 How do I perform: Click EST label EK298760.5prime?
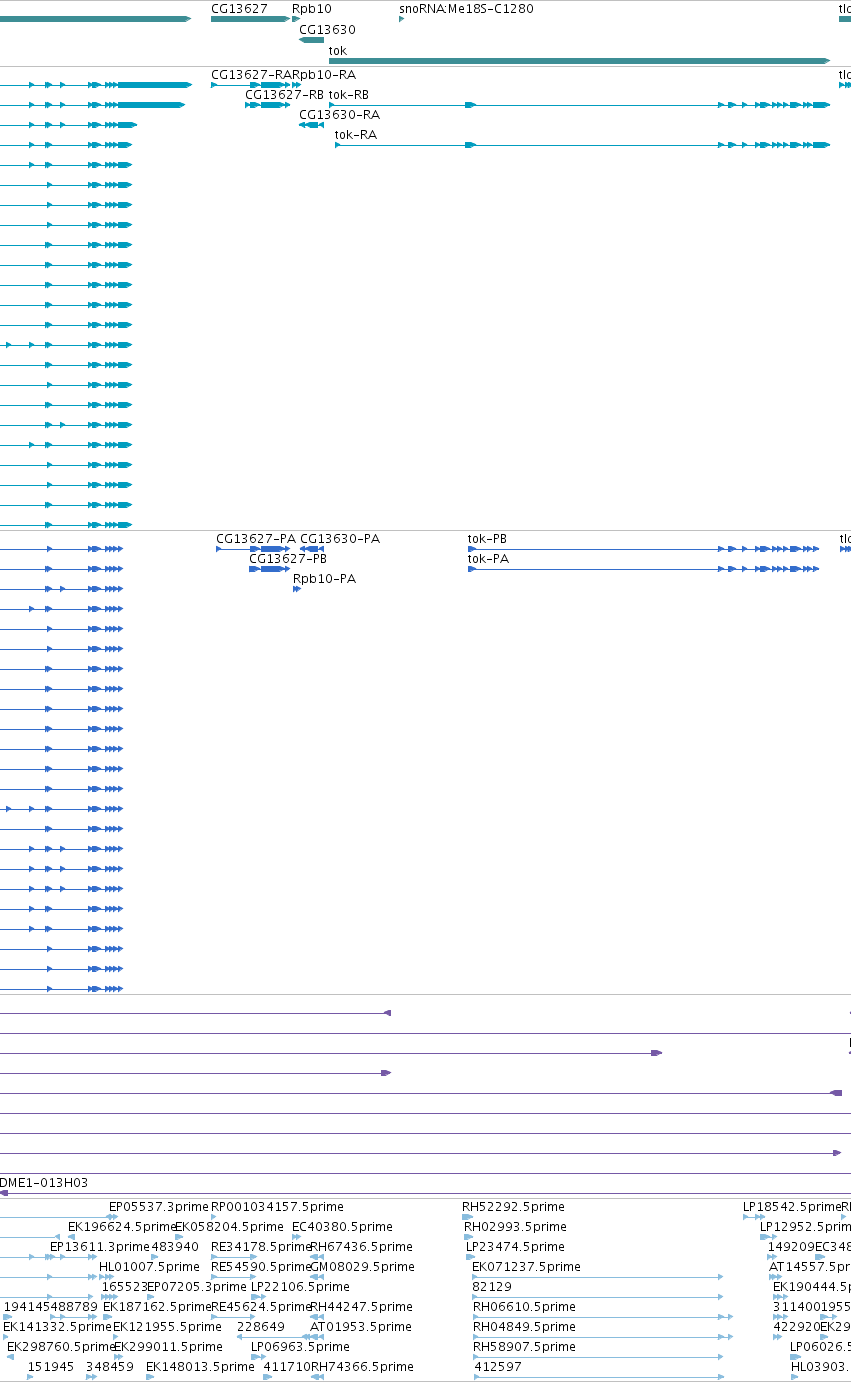[60, 1346]
